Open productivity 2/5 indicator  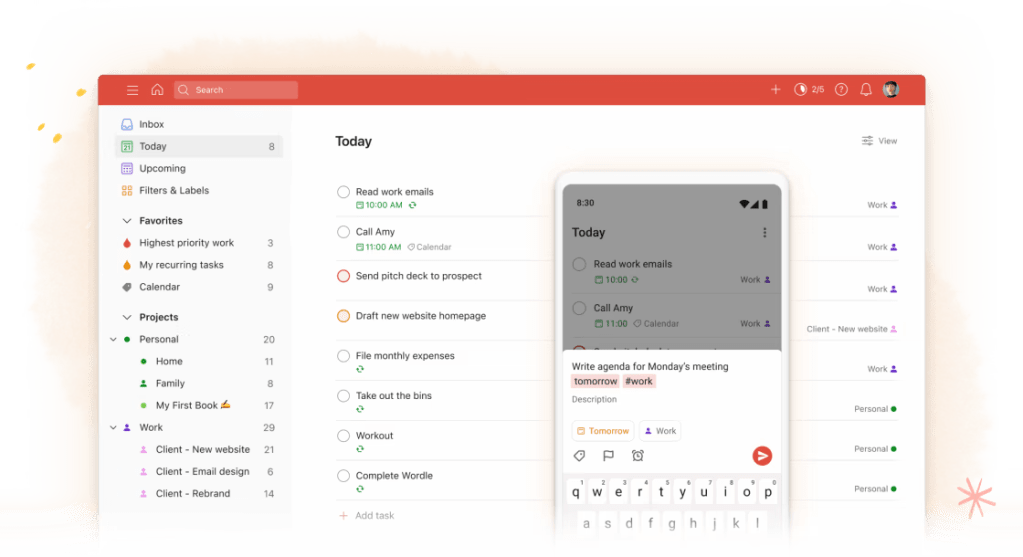[808, 90]
